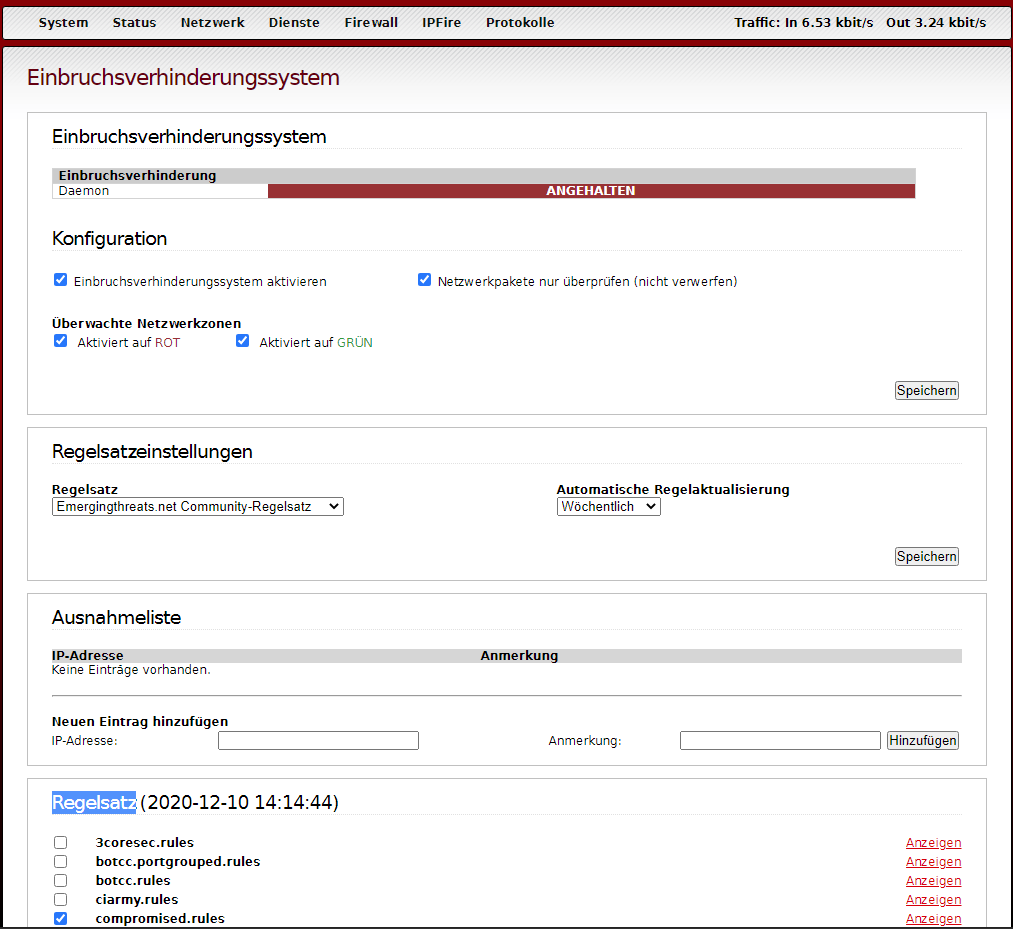The width and height of the screenshot is (1013, 929).
Task: Save Regelsatzeinstellungen with Speichern button
Action: click(926, 556)
